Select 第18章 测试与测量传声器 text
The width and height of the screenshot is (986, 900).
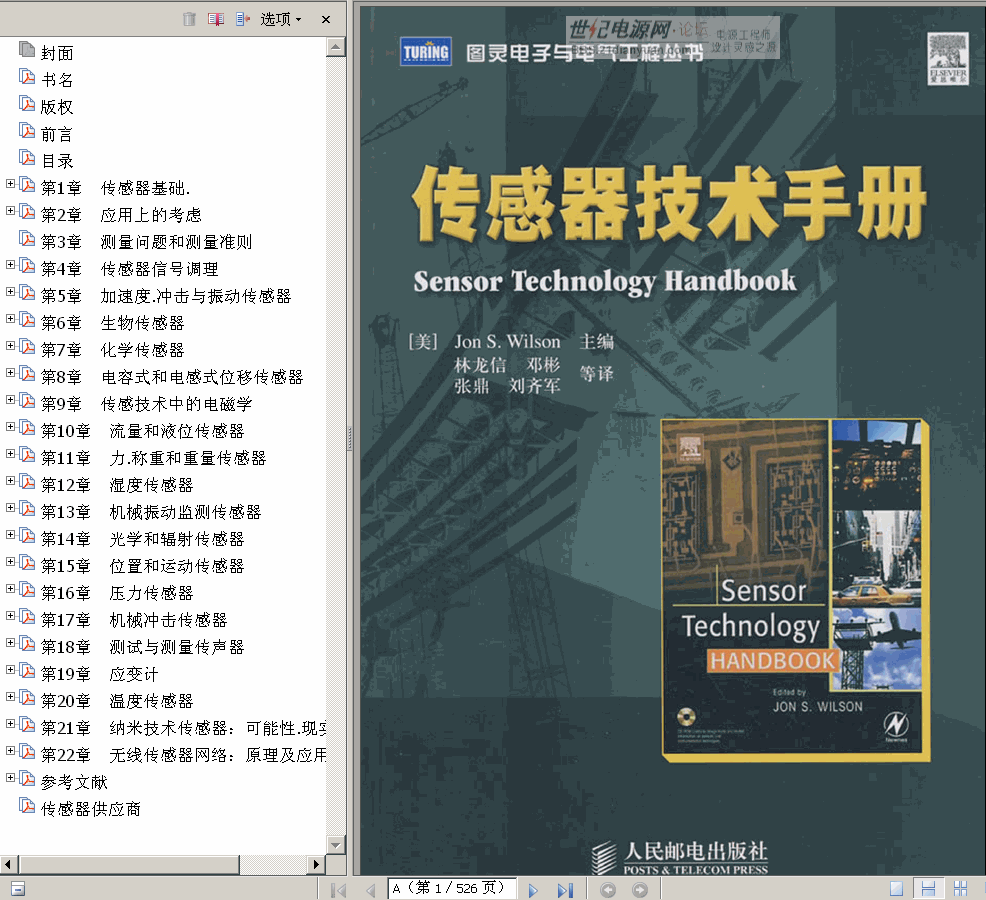point(143,647)
